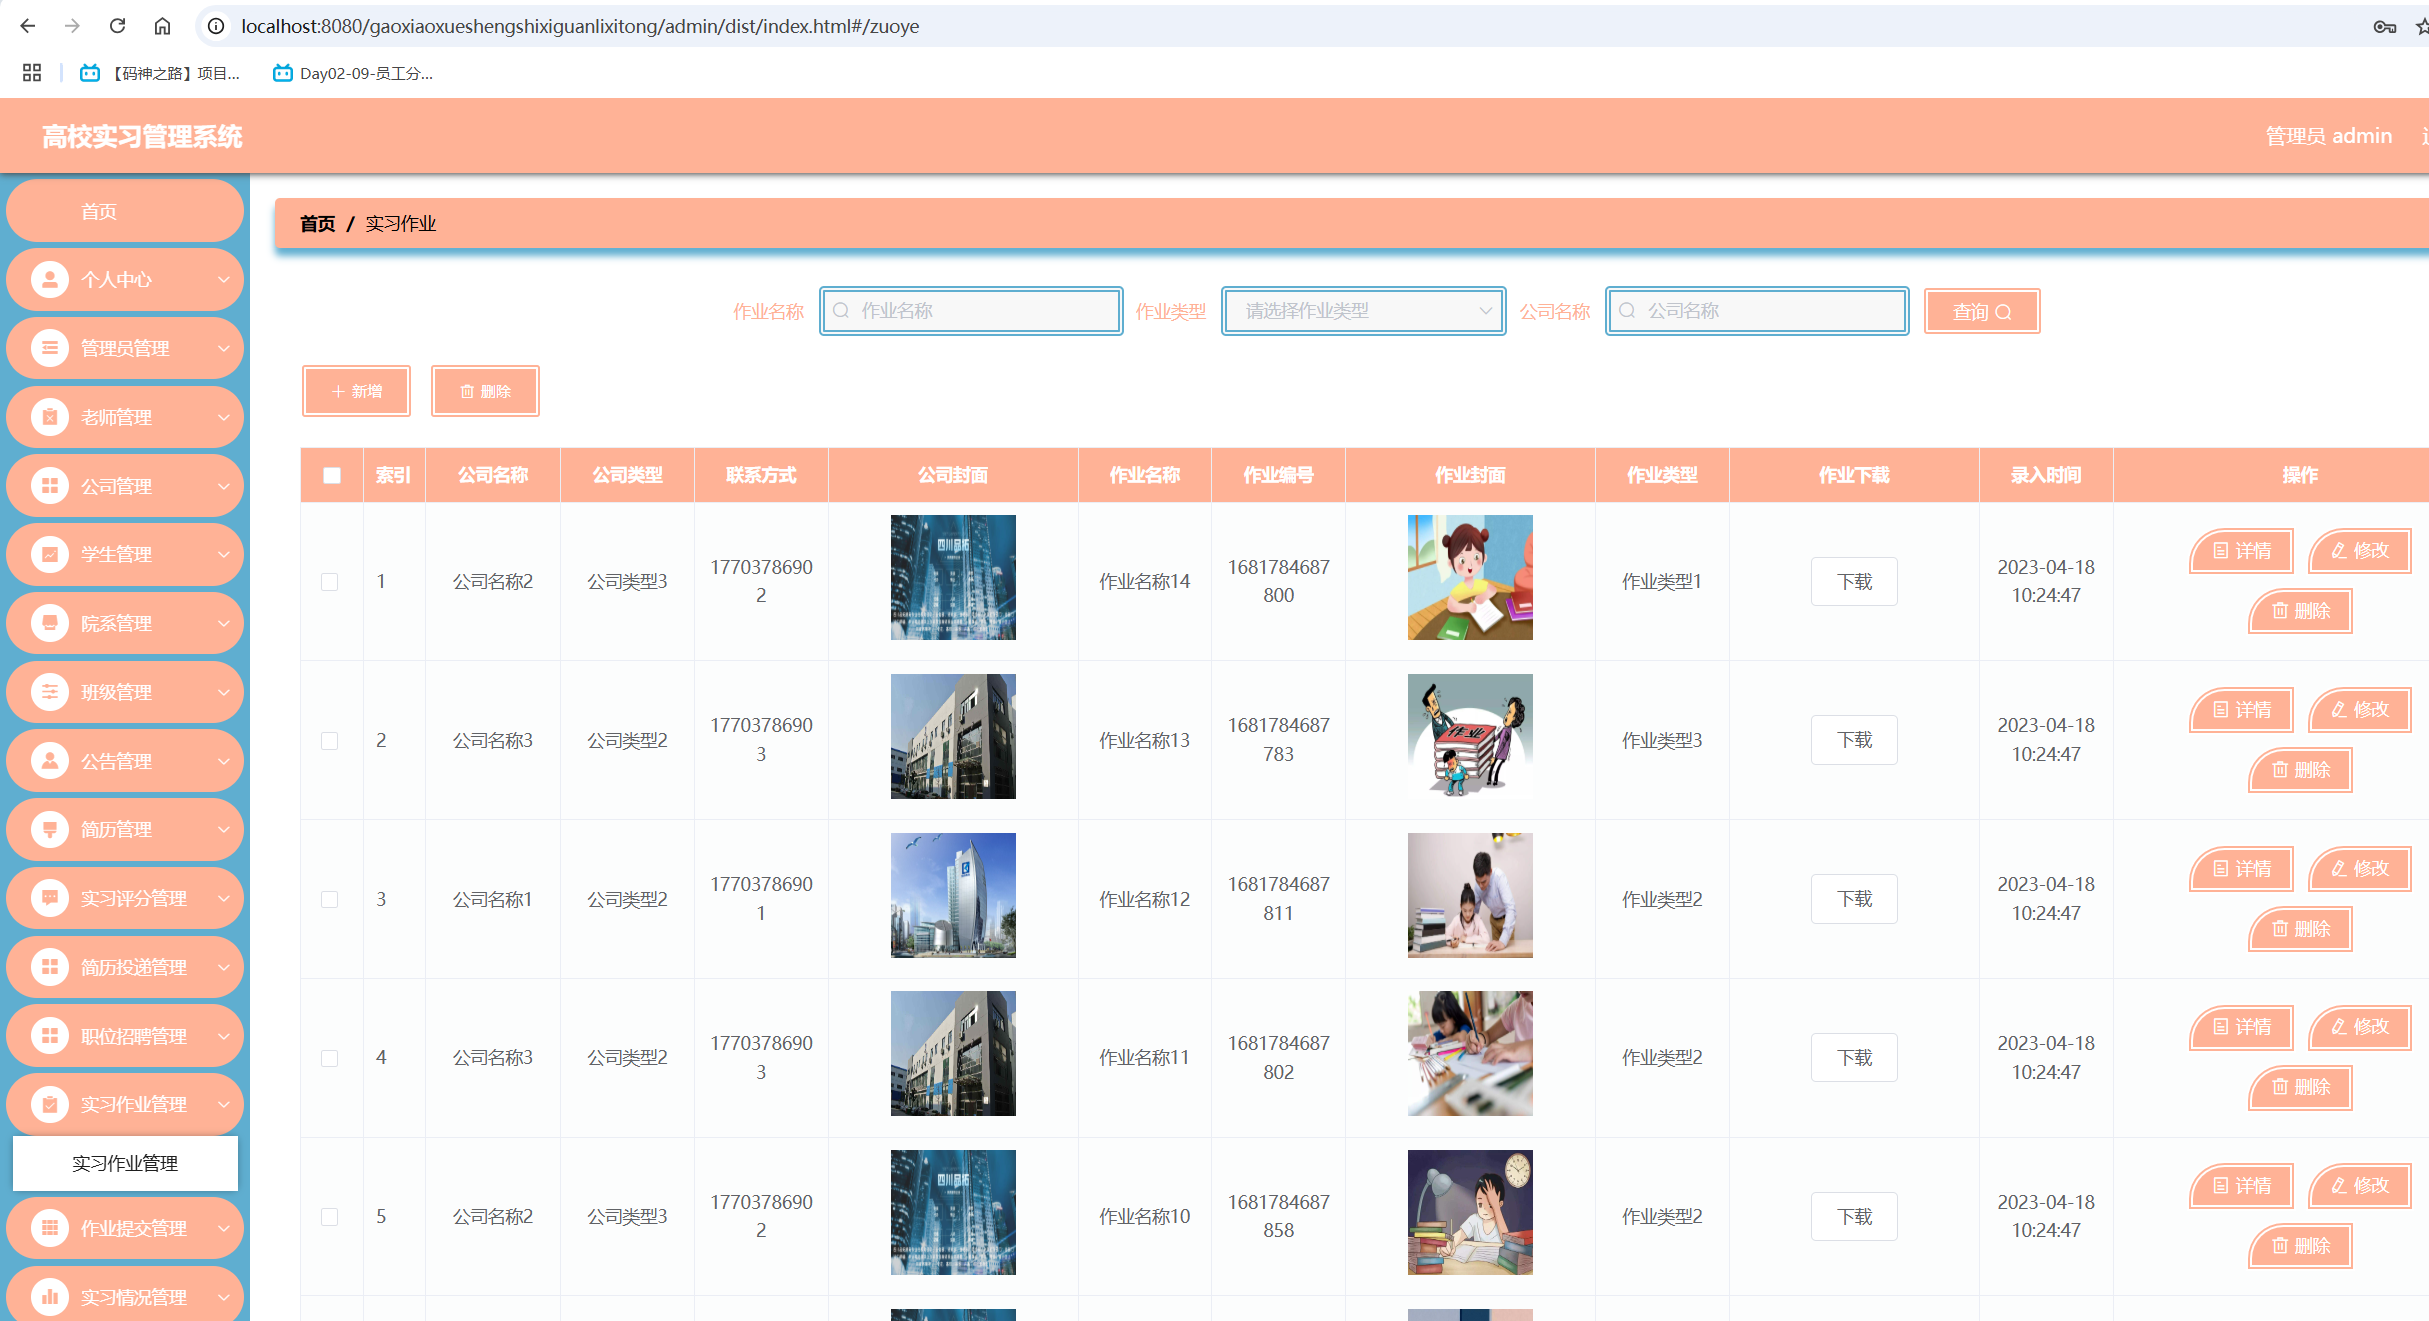Viewport: 2429px width, 1321px height.
Task: Click the 管理员 admin label in header
Action: (x=2328, y=136)
